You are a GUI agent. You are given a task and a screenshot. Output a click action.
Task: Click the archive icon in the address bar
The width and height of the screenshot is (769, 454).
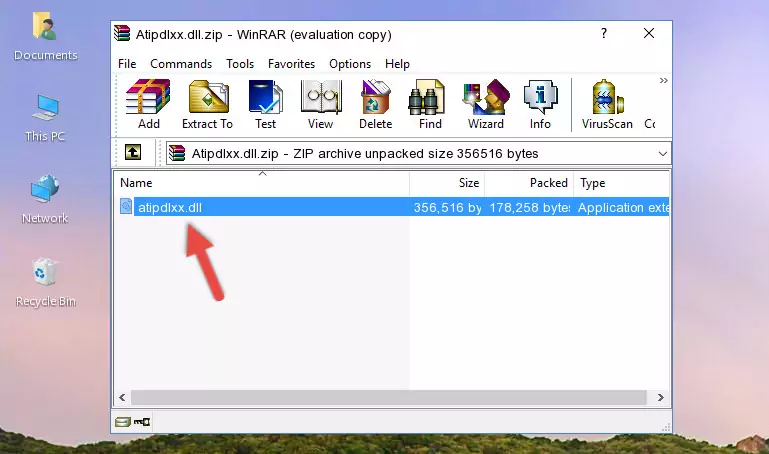click(177, 153)
